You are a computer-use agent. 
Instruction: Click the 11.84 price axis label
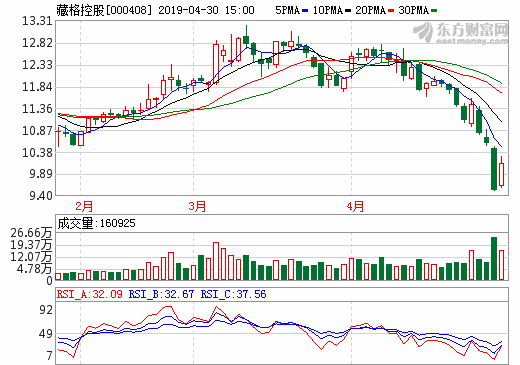(37, 87)
